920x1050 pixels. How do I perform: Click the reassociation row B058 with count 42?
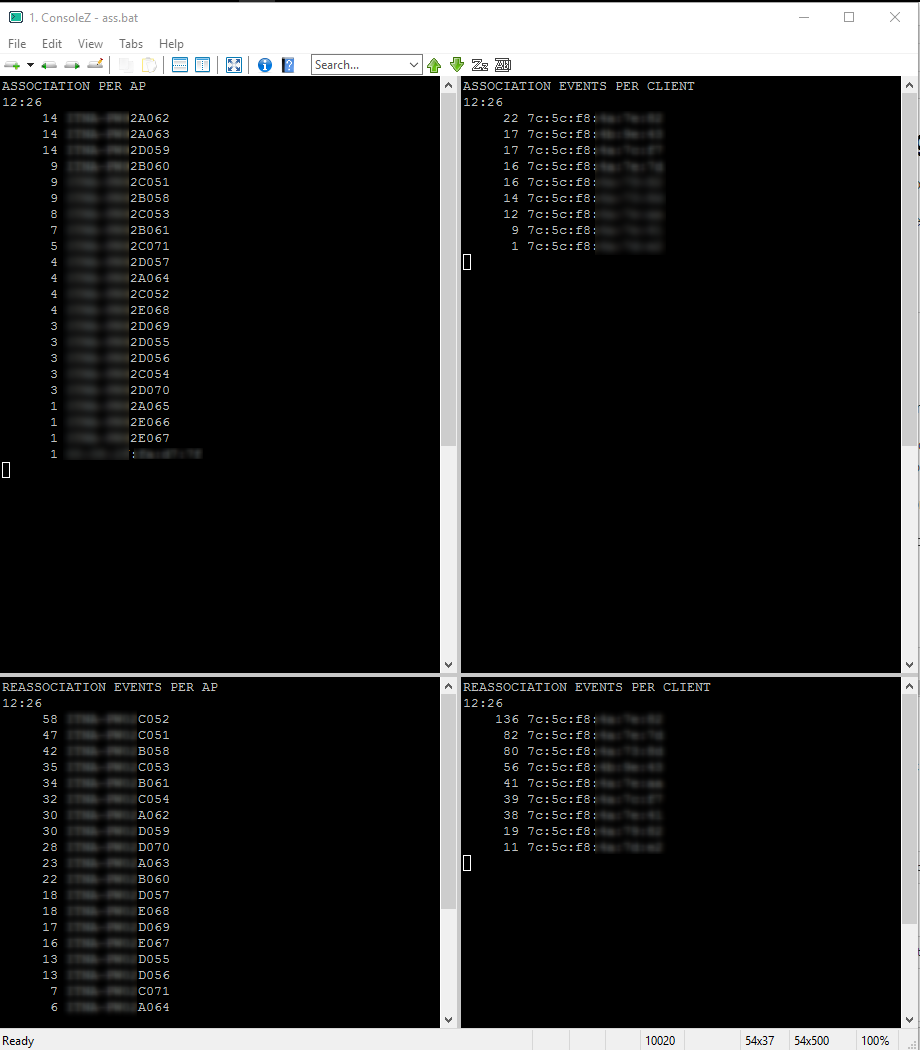(106, 751)
